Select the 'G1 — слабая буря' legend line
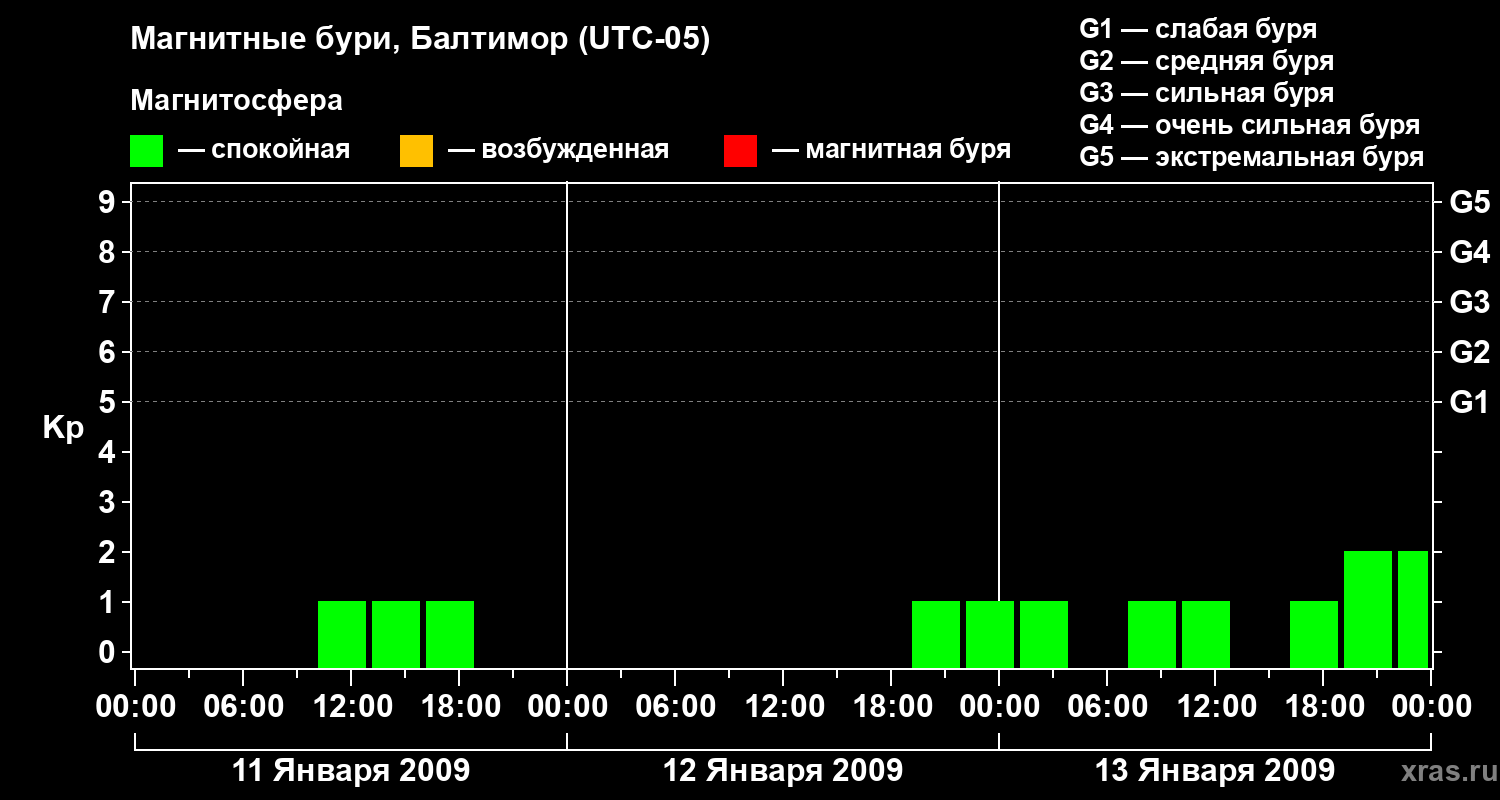This screenshot has width=1500, height=800. pyautogui.click(x=1198, y=29)
